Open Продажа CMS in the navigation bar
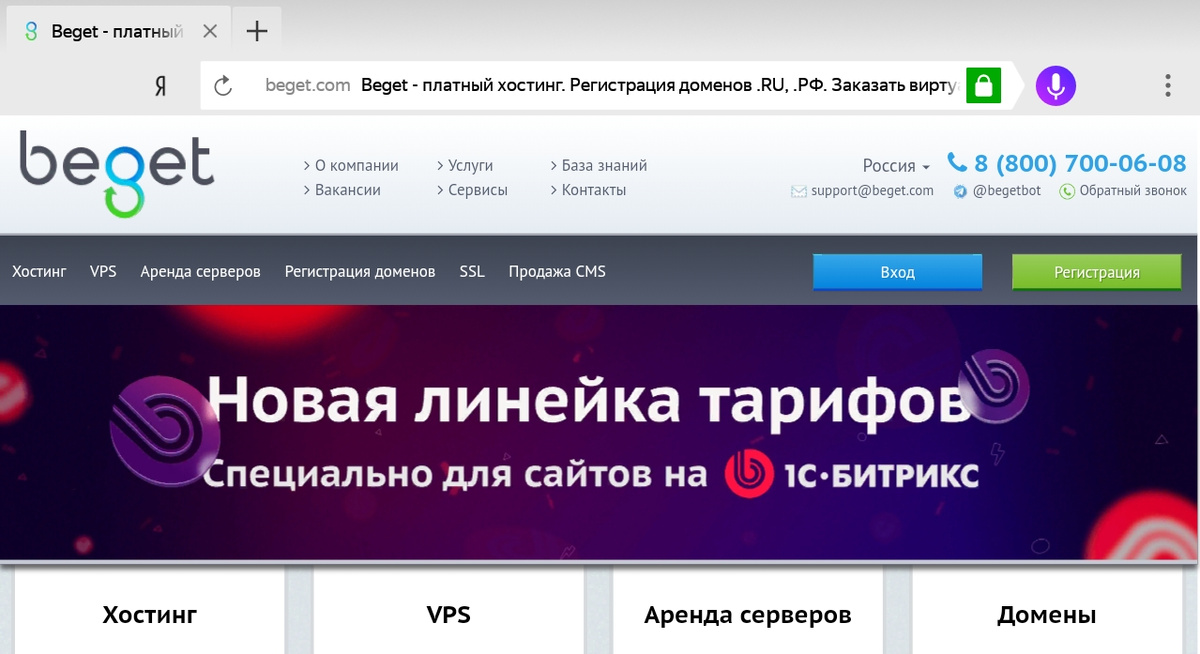The image size is (1200, 654). click(x=557, y=271)
